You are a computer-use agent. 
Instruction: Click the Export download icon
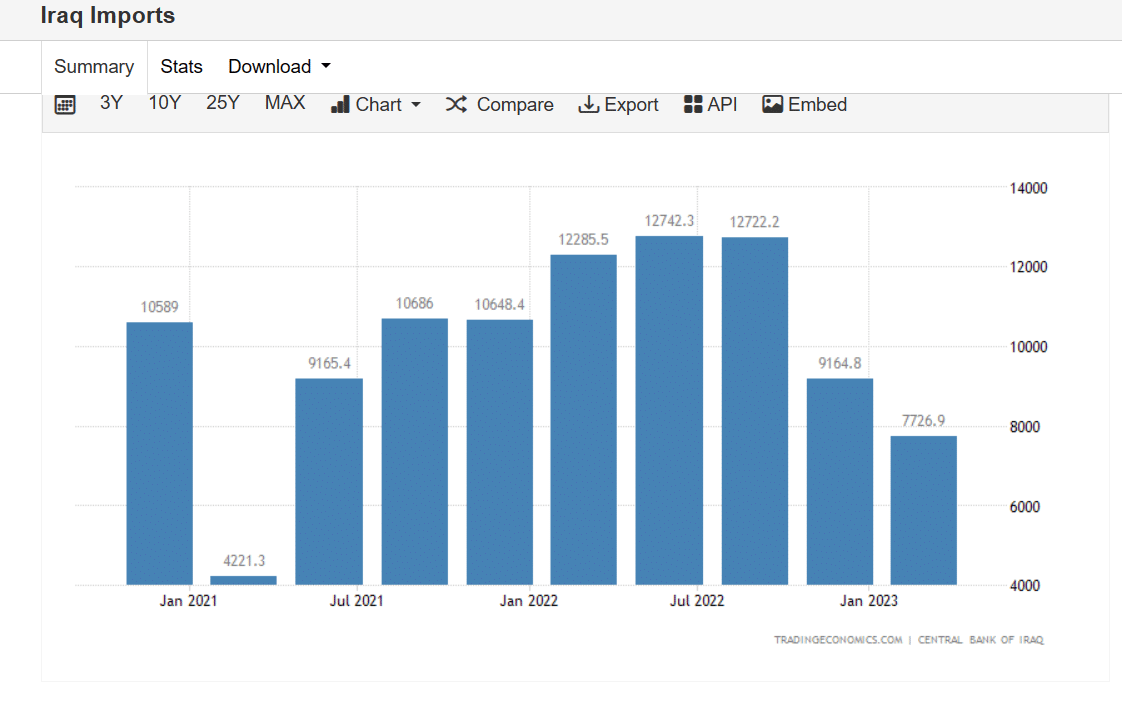click(589, 105)
